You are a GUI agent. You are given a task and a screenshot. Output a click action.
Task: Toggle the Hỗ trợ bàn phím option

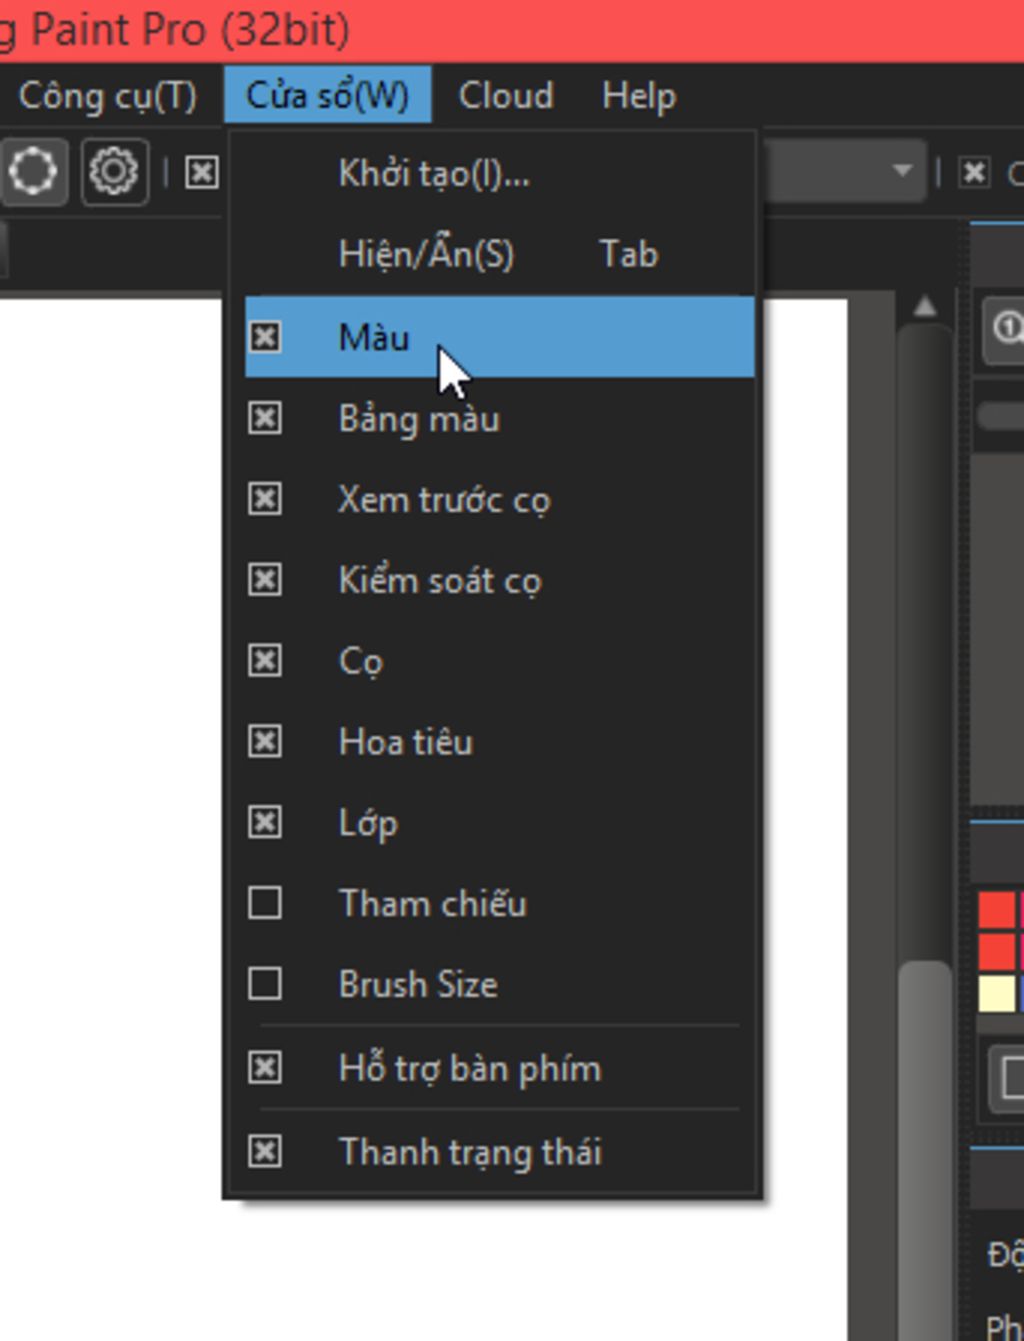[470, 1069]
